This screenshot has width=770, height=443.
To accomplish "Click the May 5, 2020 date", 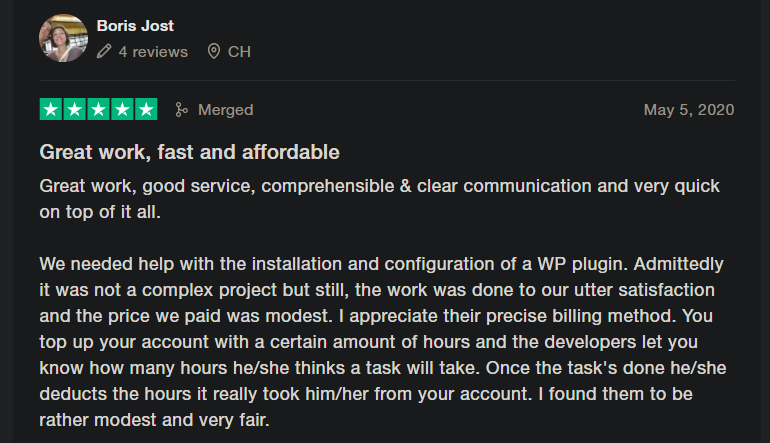I will pyautogui.click(x=689, y=110).
